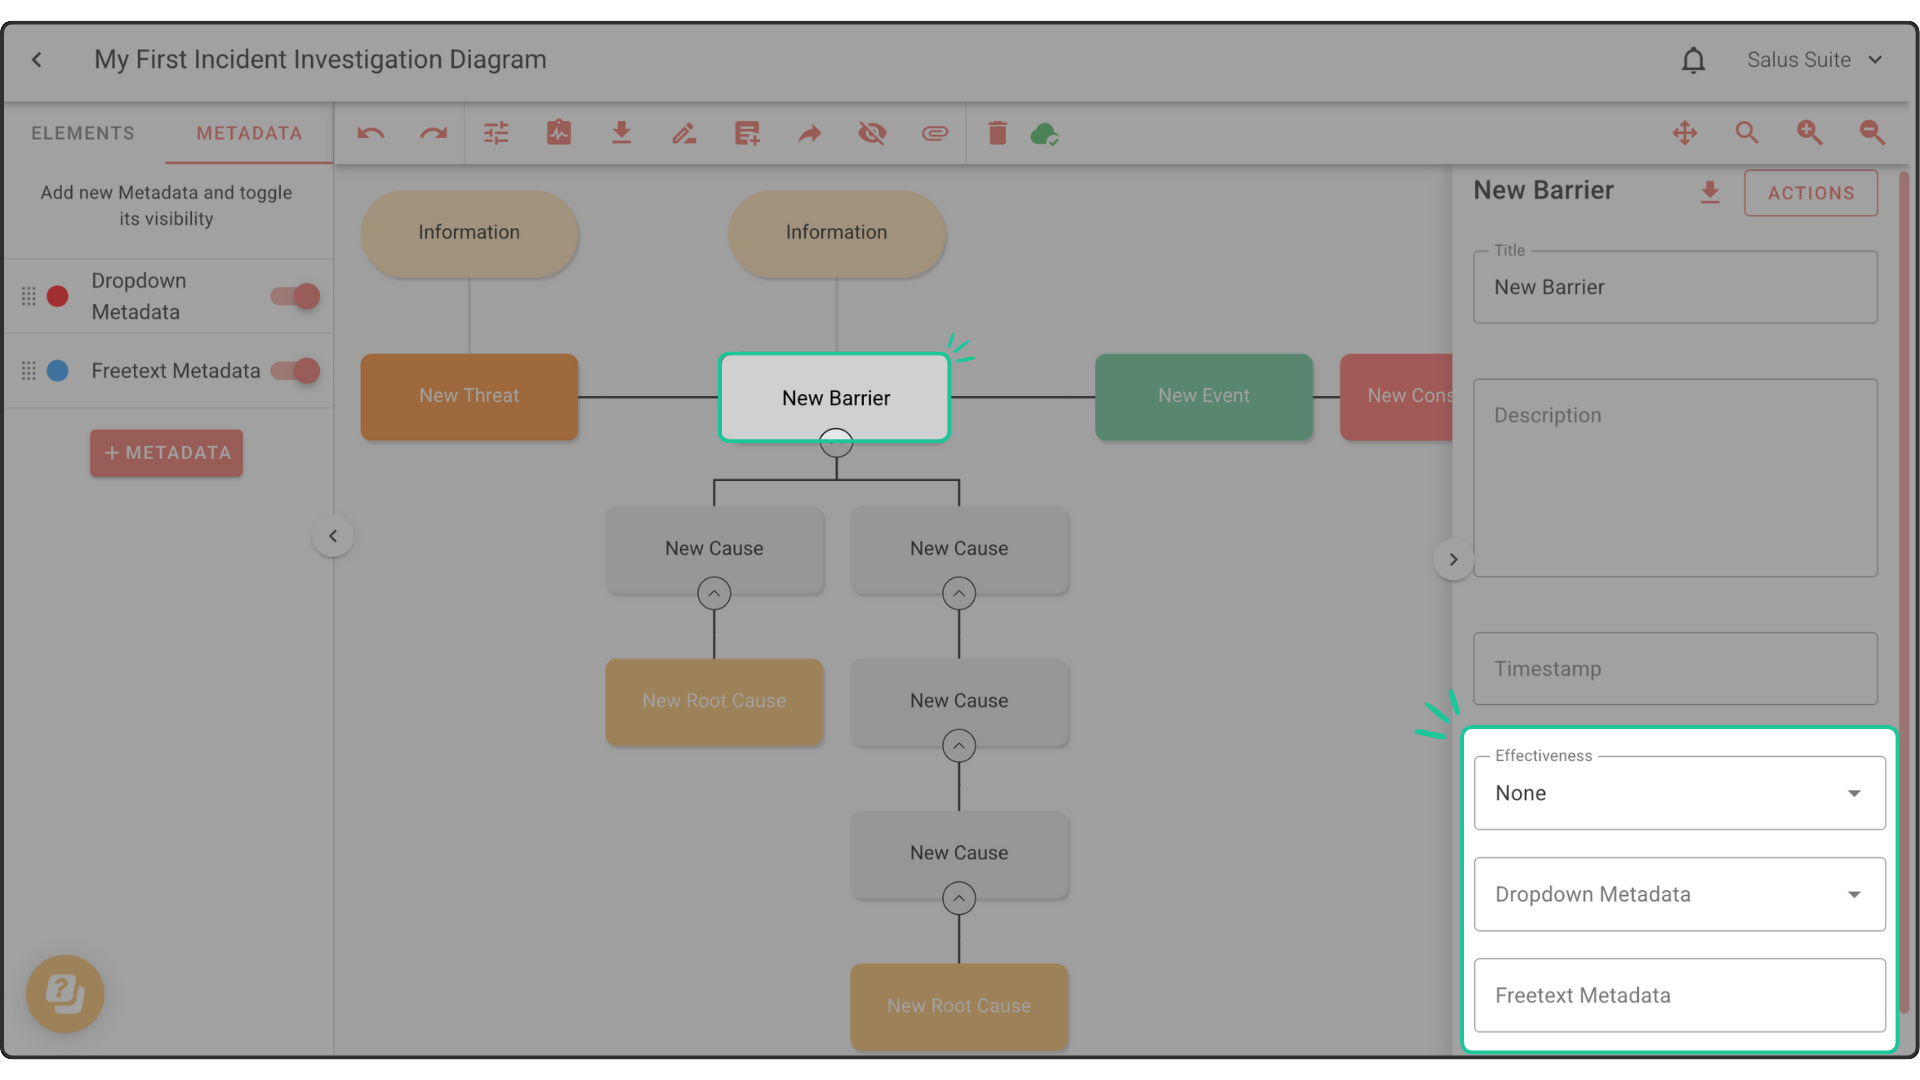Switch to the Elements tab
This screenshot has height=1080, width=1920.
(x=83, y=133)
